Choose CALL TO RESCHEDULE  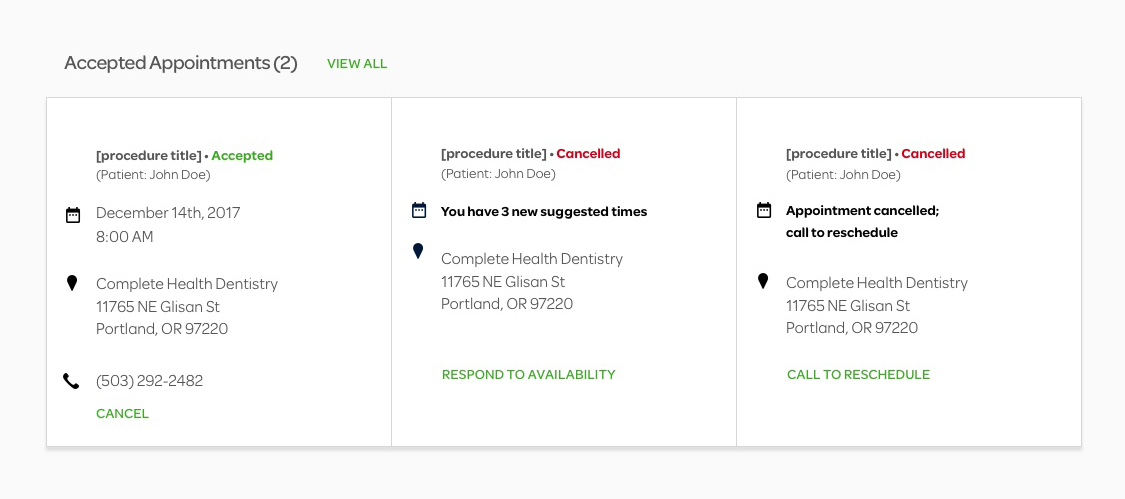point(858,375)
